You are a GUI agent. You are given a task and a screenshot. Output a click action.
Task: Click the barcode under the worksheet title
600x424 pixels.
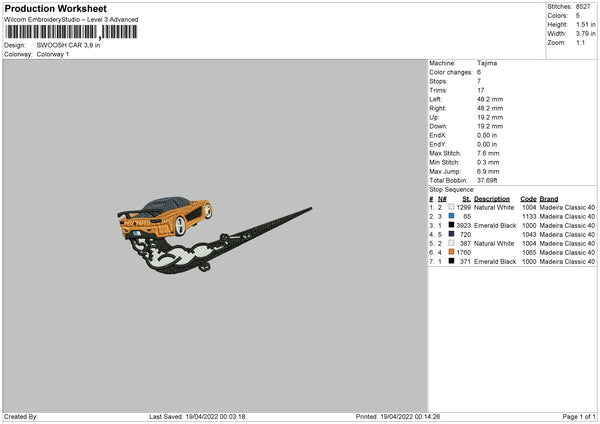point(71,32)
